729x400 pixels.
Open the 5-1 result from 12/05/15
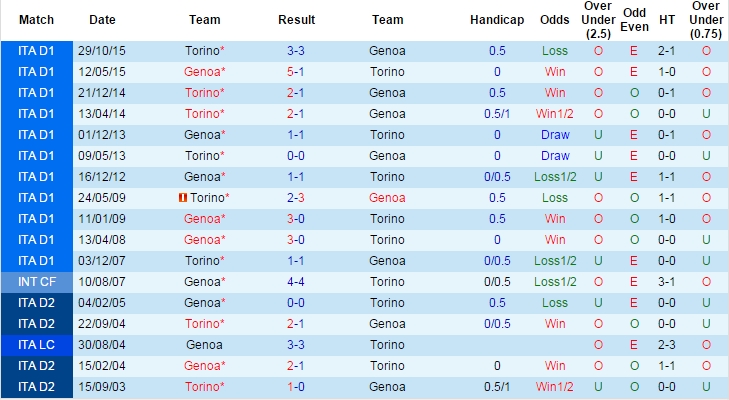pyautogui.click(x=296, y=72)
